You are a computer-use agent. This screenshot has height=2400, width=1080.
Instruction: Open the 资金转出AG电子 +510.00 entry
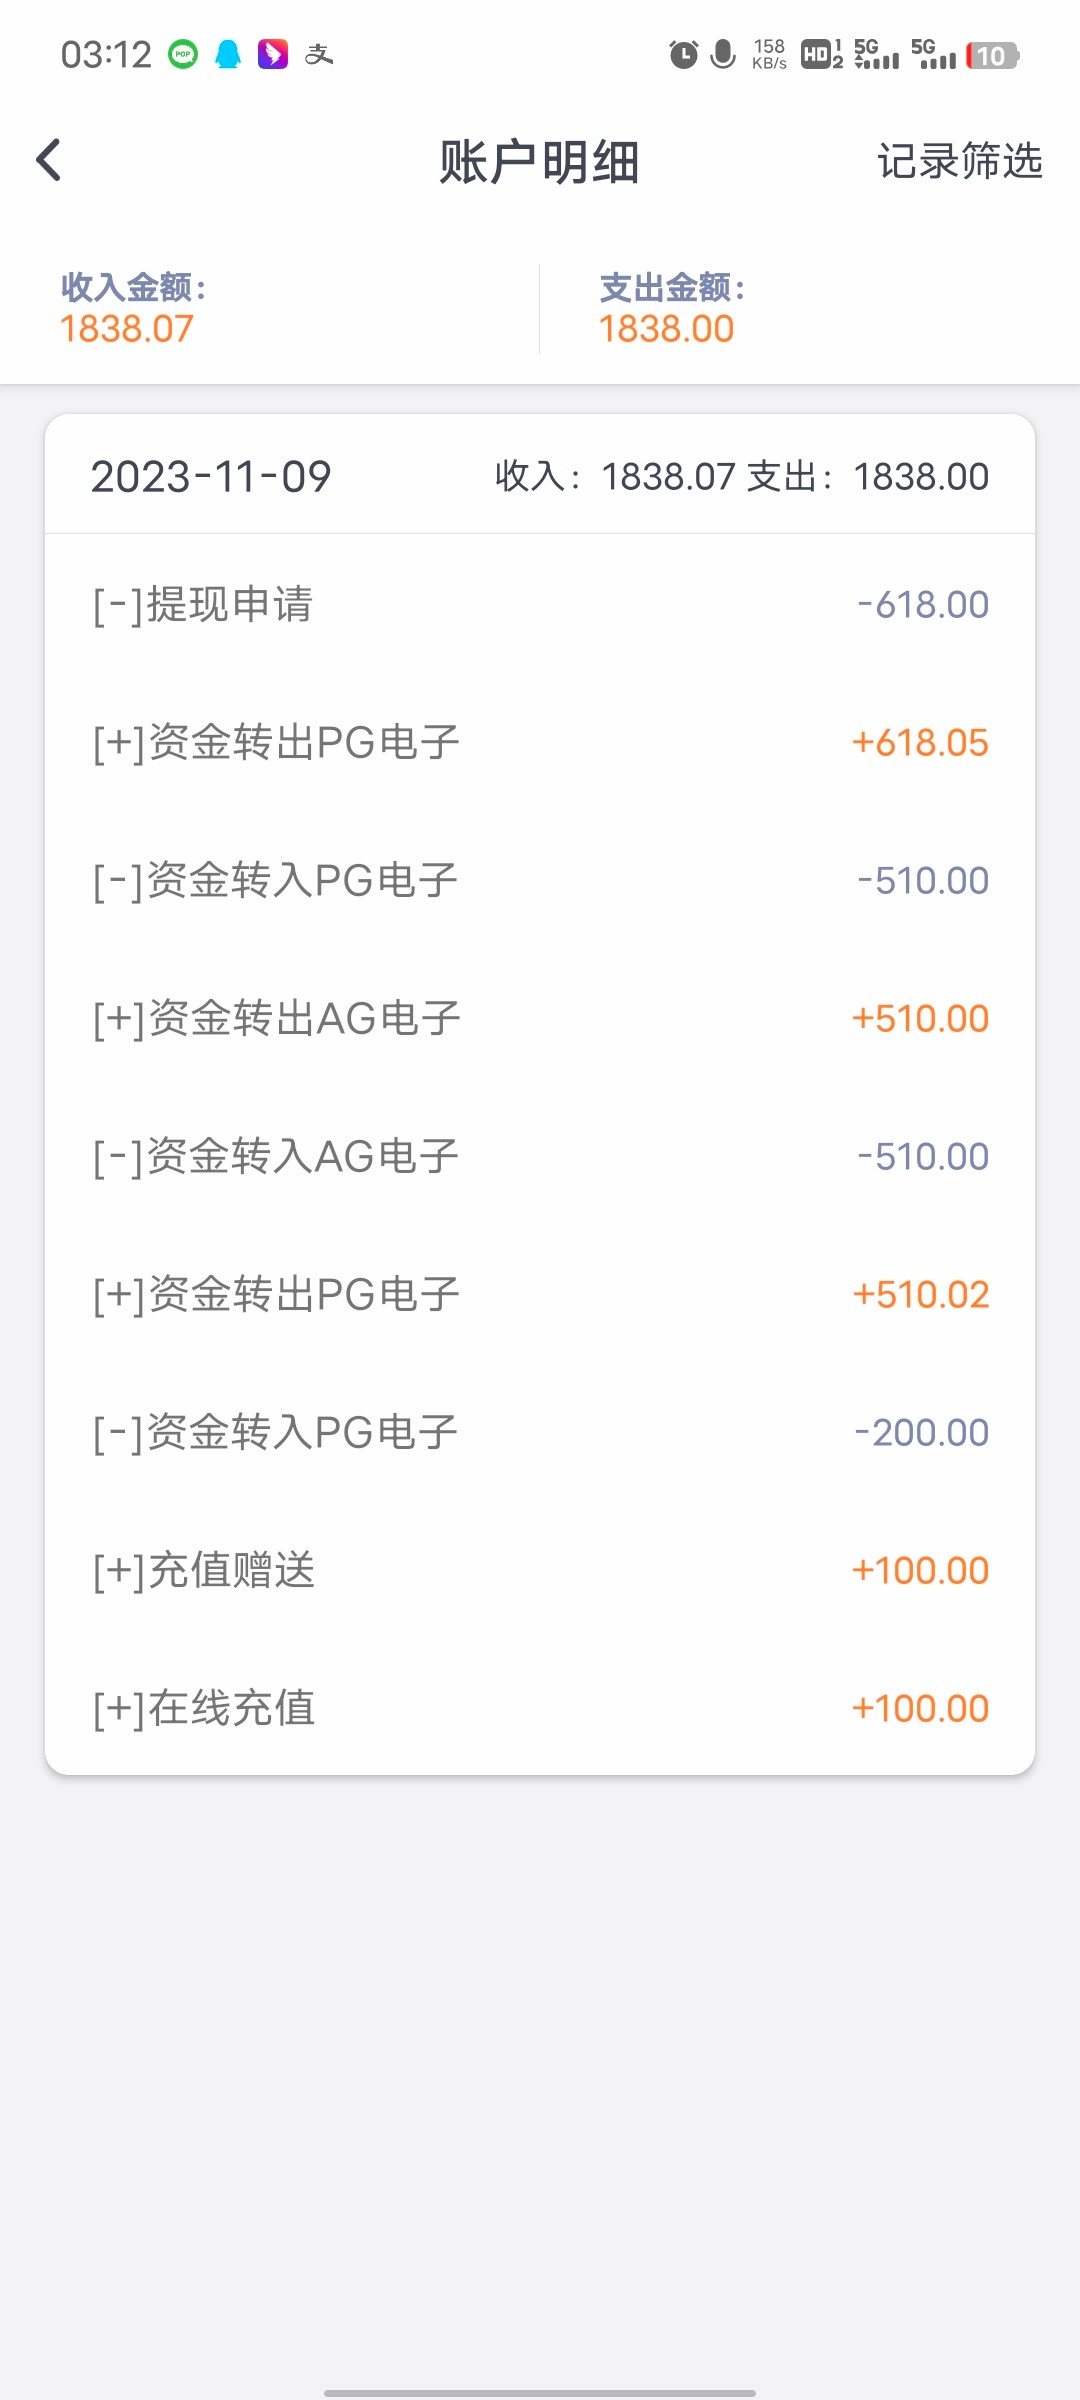540,1019
